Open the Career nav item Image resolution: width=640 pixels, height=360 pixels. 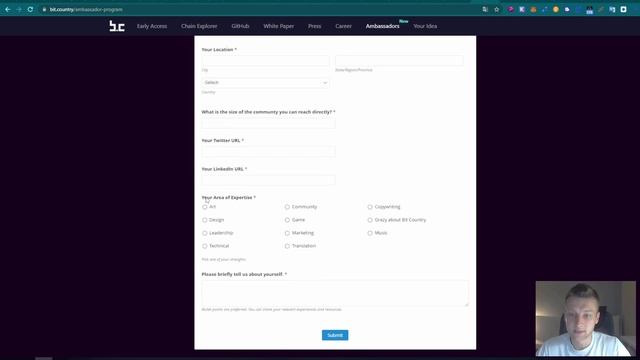(x=343, y=26)
